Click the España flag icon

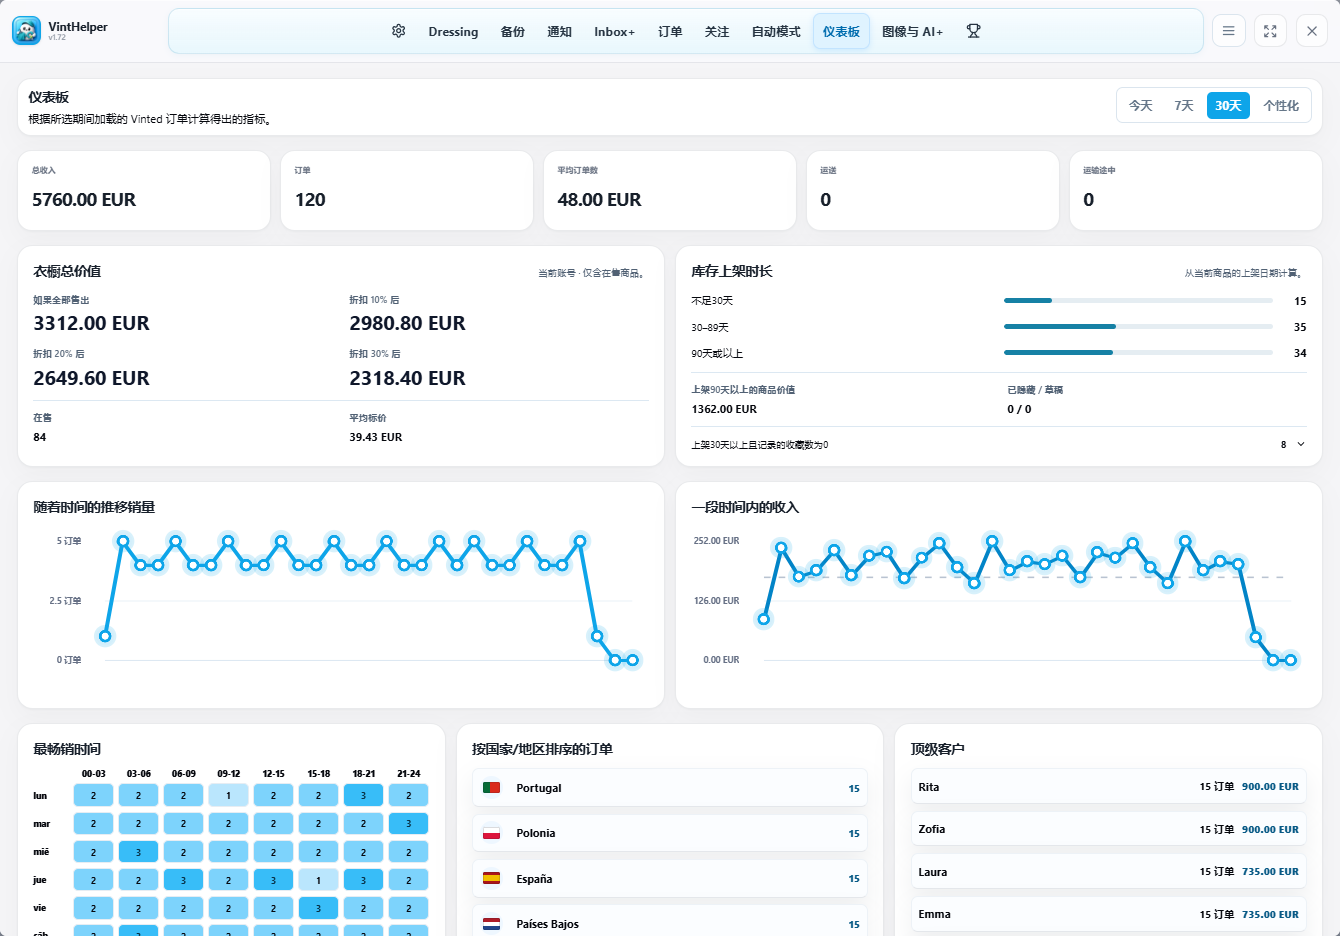point(491,879)
